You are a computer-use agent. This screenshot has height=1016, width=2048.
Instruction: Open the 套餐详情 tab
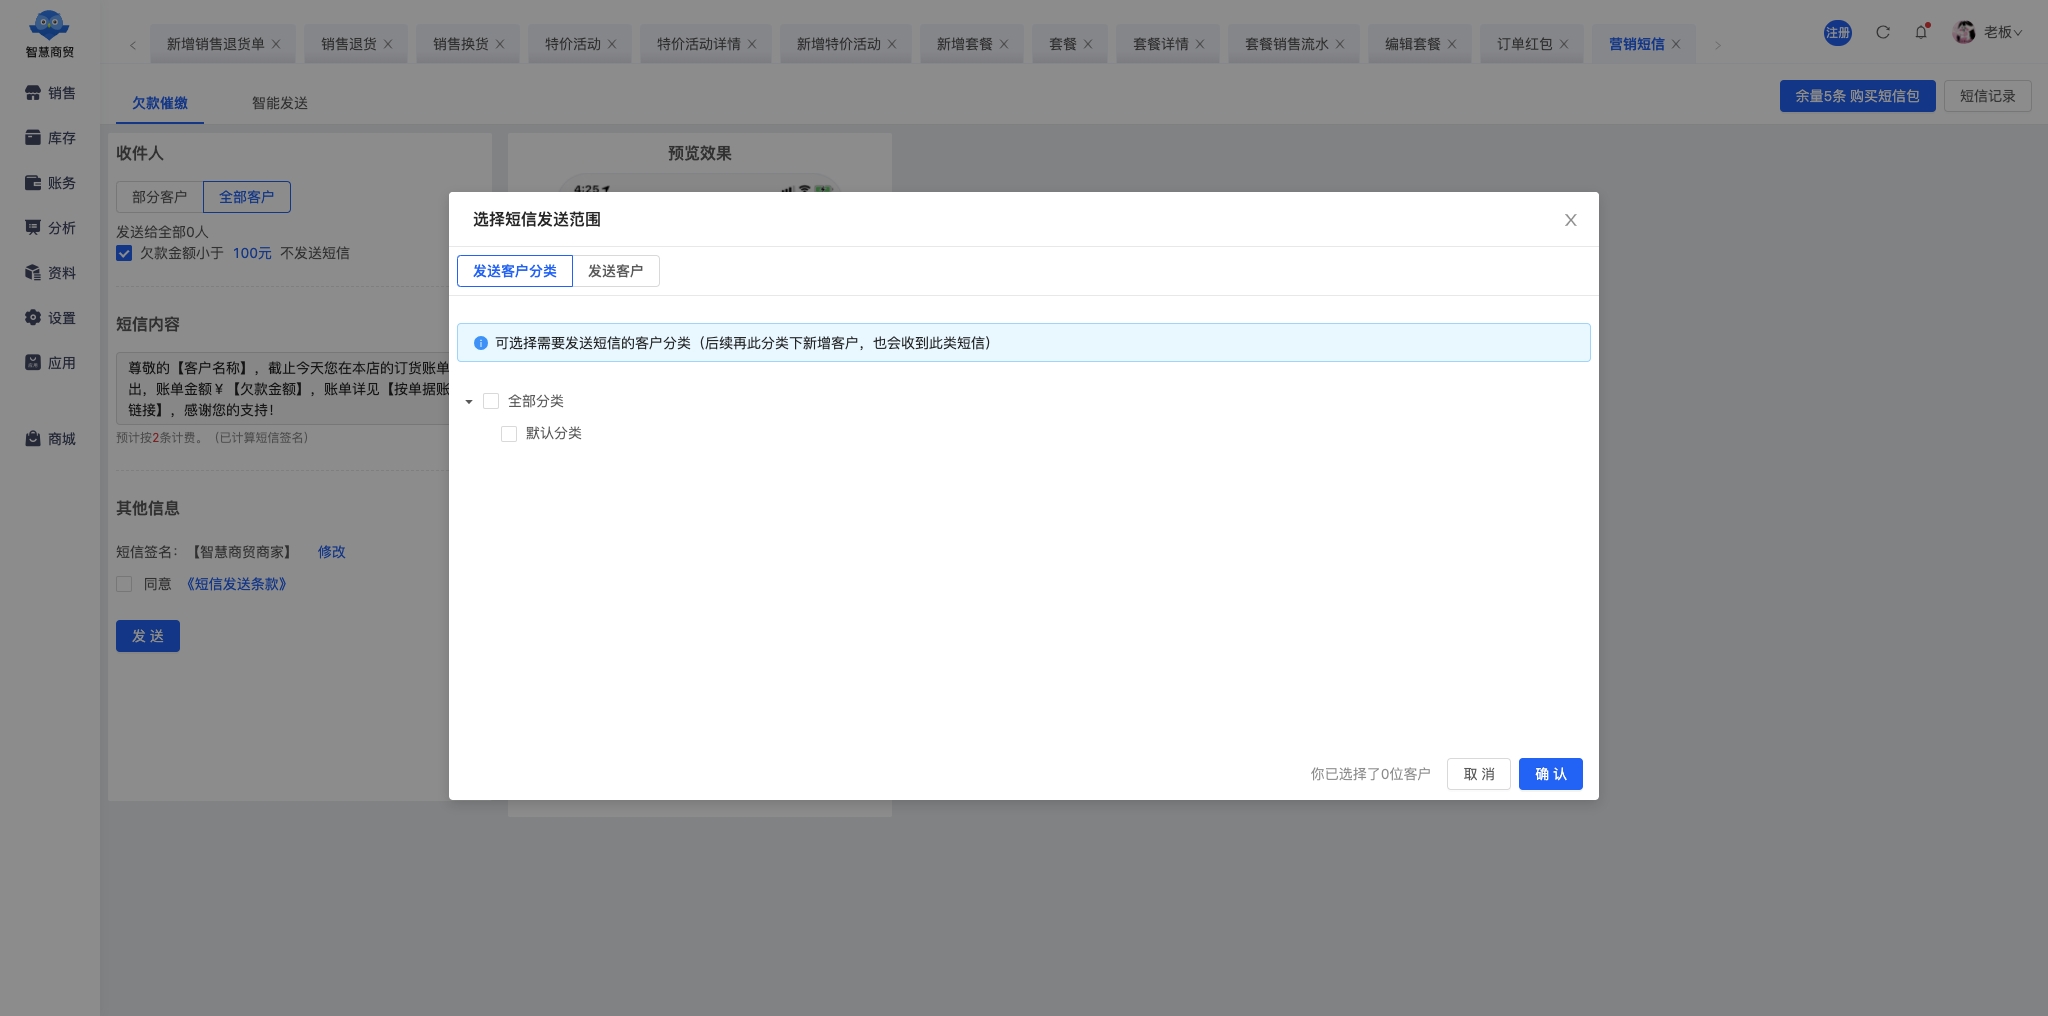pos(1161,44)
